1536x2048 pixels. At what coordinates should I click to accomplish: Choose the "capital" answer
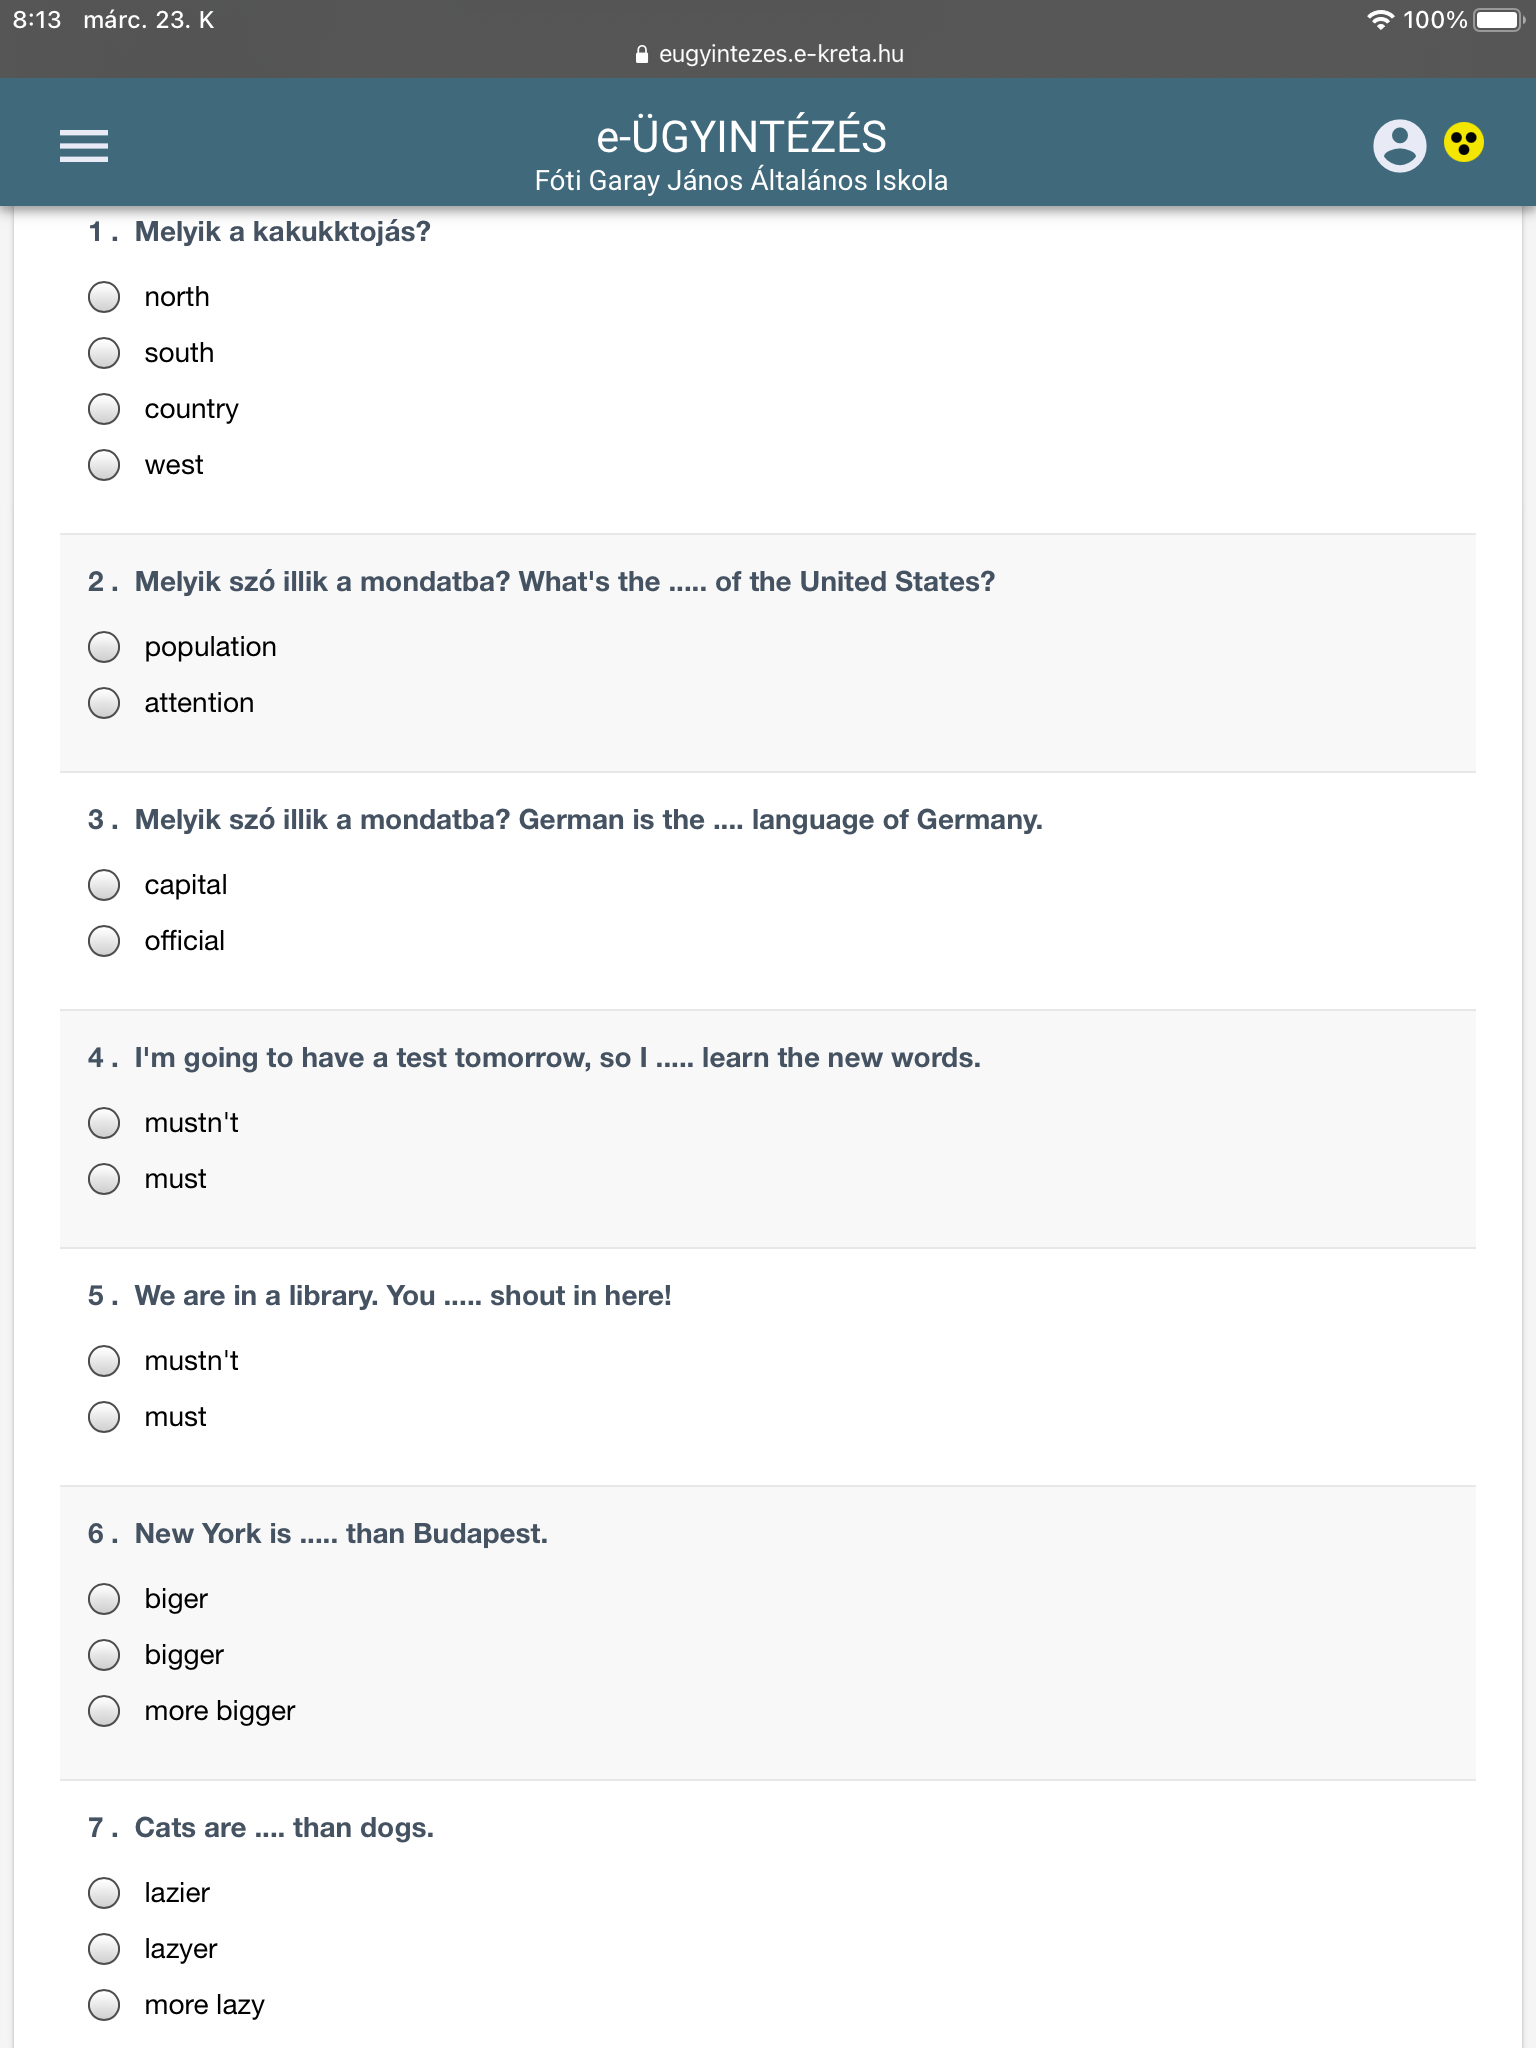click(104, 885)
